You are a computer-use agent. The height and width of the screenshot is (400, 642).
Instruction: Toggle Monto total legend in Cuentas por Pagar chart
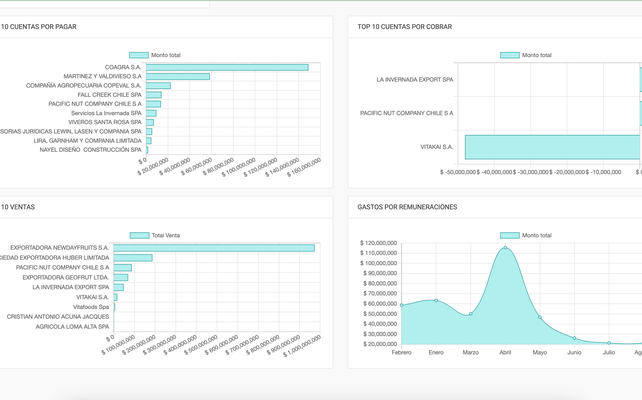pos(138,55)
